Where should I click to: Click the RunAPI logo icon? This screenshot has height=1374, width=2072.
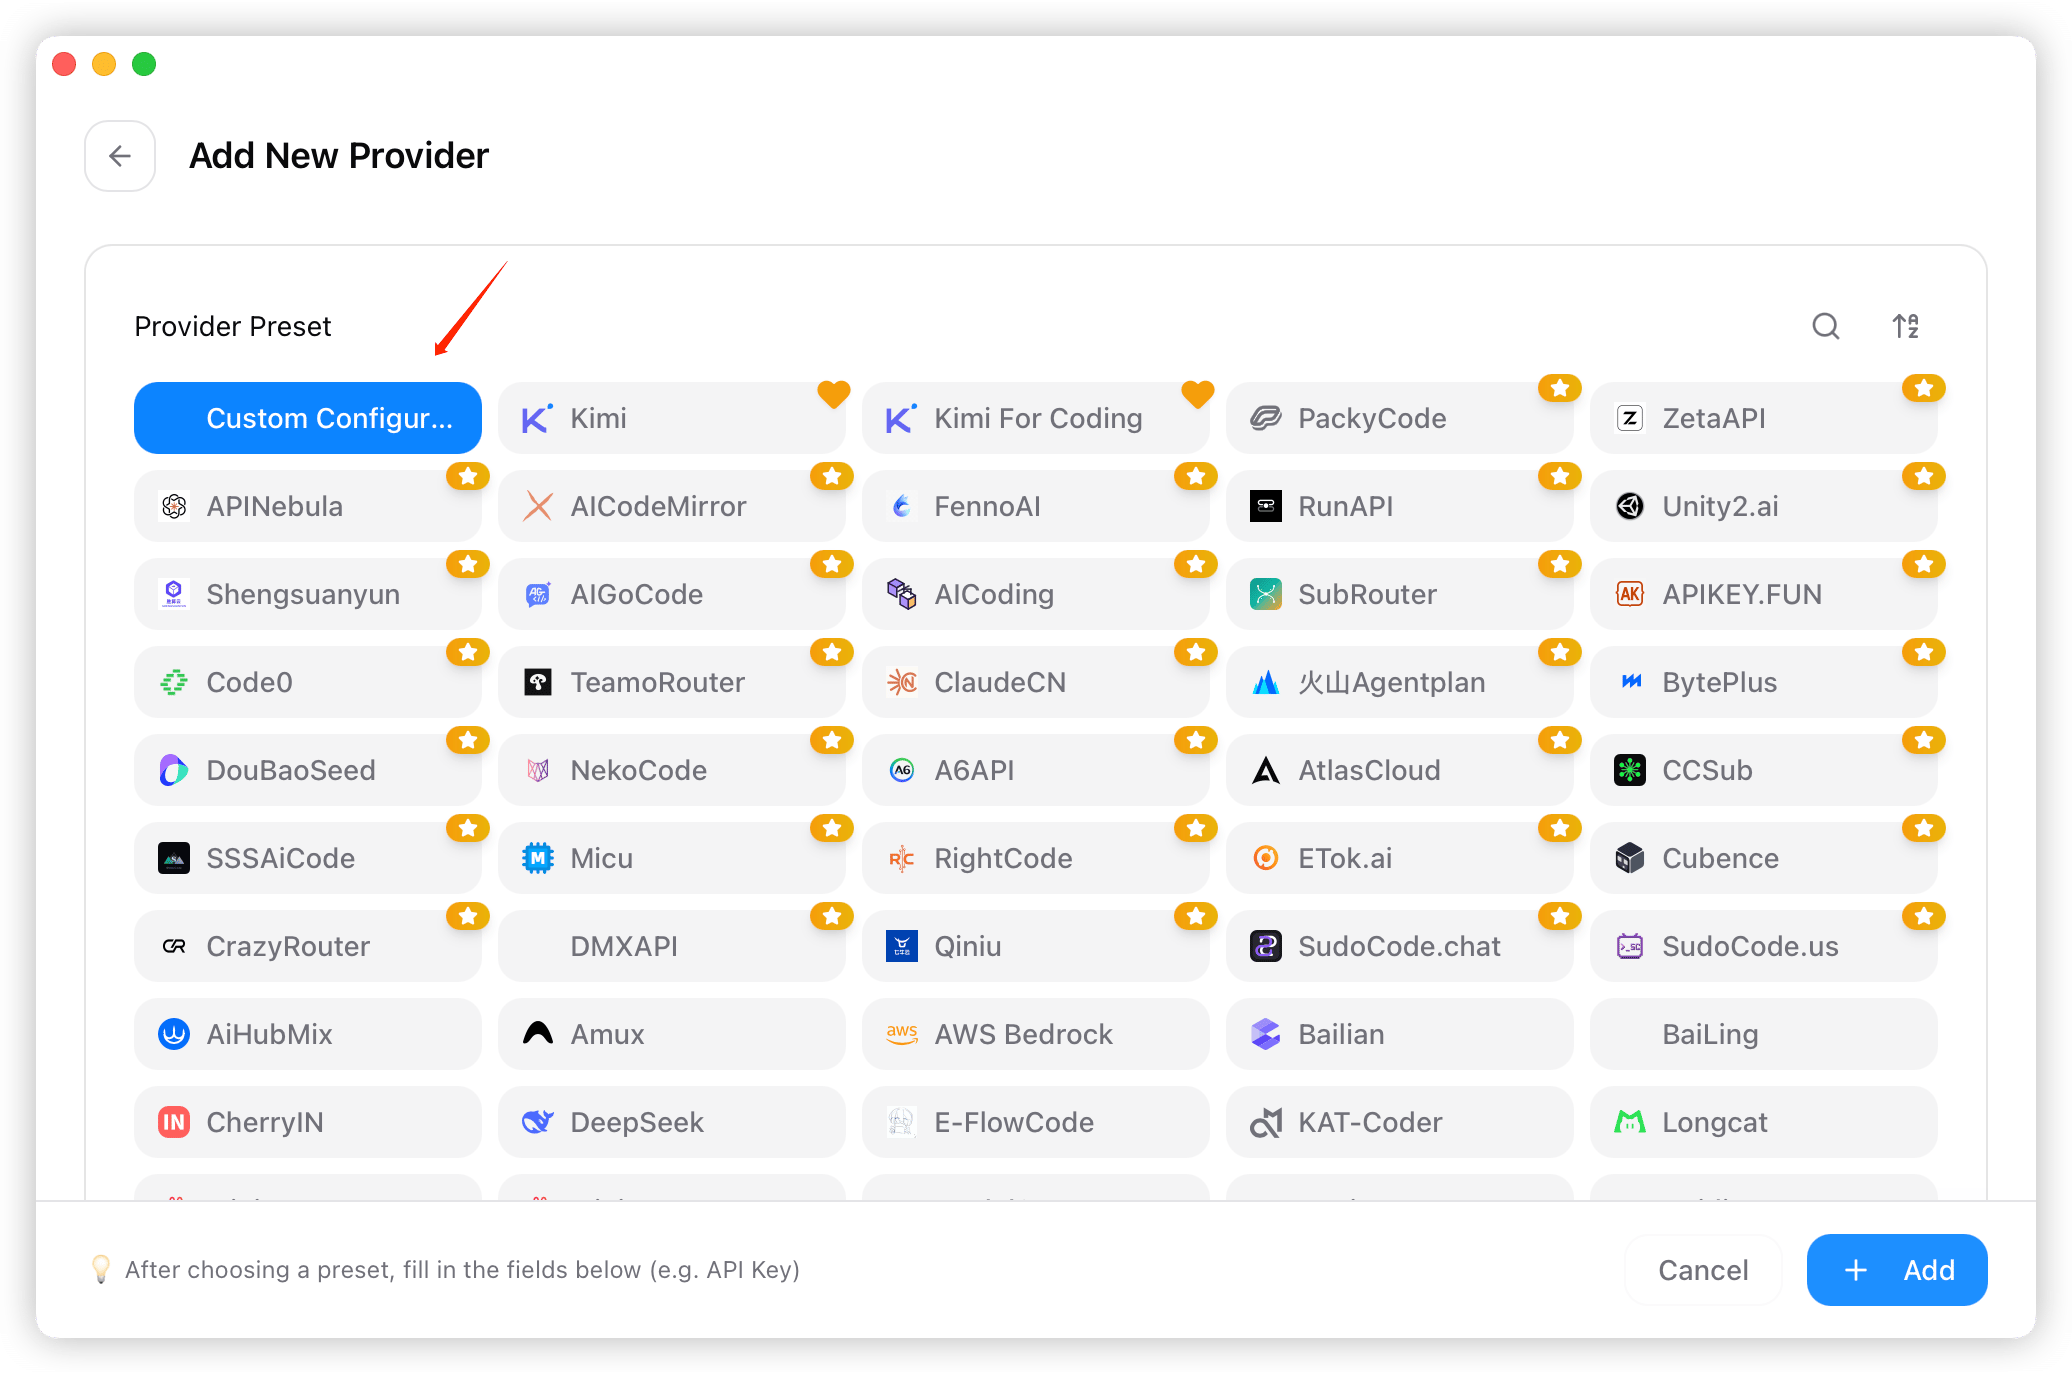point(1266,506)
